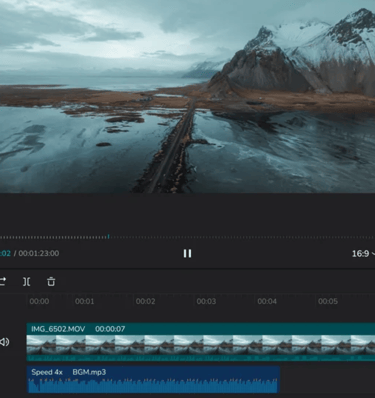Mute the IMG_6502.MOV video track
Screen dimensions: 375x398
coord(4,342)
